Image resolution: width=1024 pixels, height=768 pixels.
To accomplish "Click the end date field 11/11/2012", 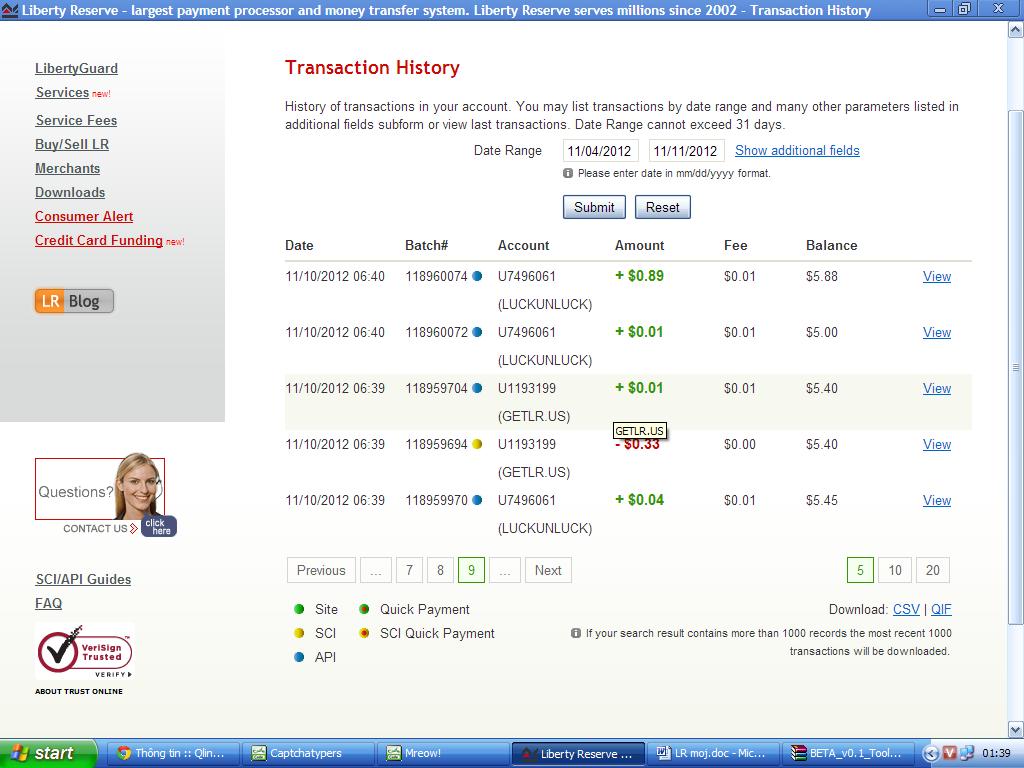I will pos(686,151).
